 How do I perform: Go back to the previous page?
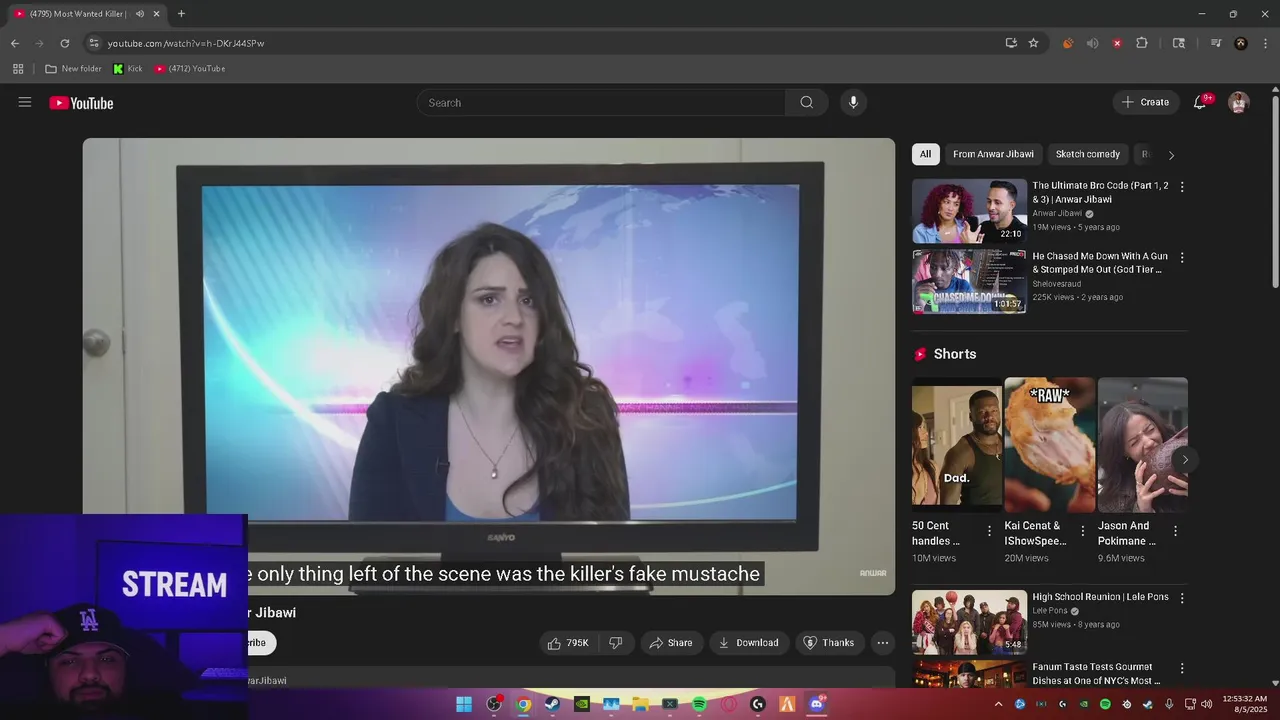[15, 43]
